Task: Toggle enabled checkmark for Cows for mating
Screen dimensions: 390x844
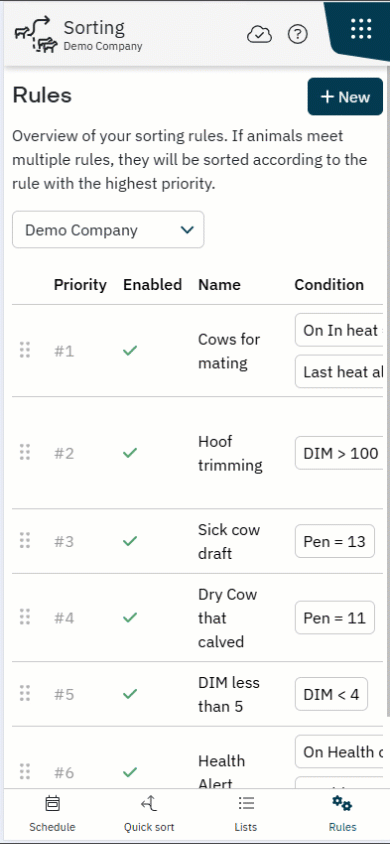Action: [130, 350]
